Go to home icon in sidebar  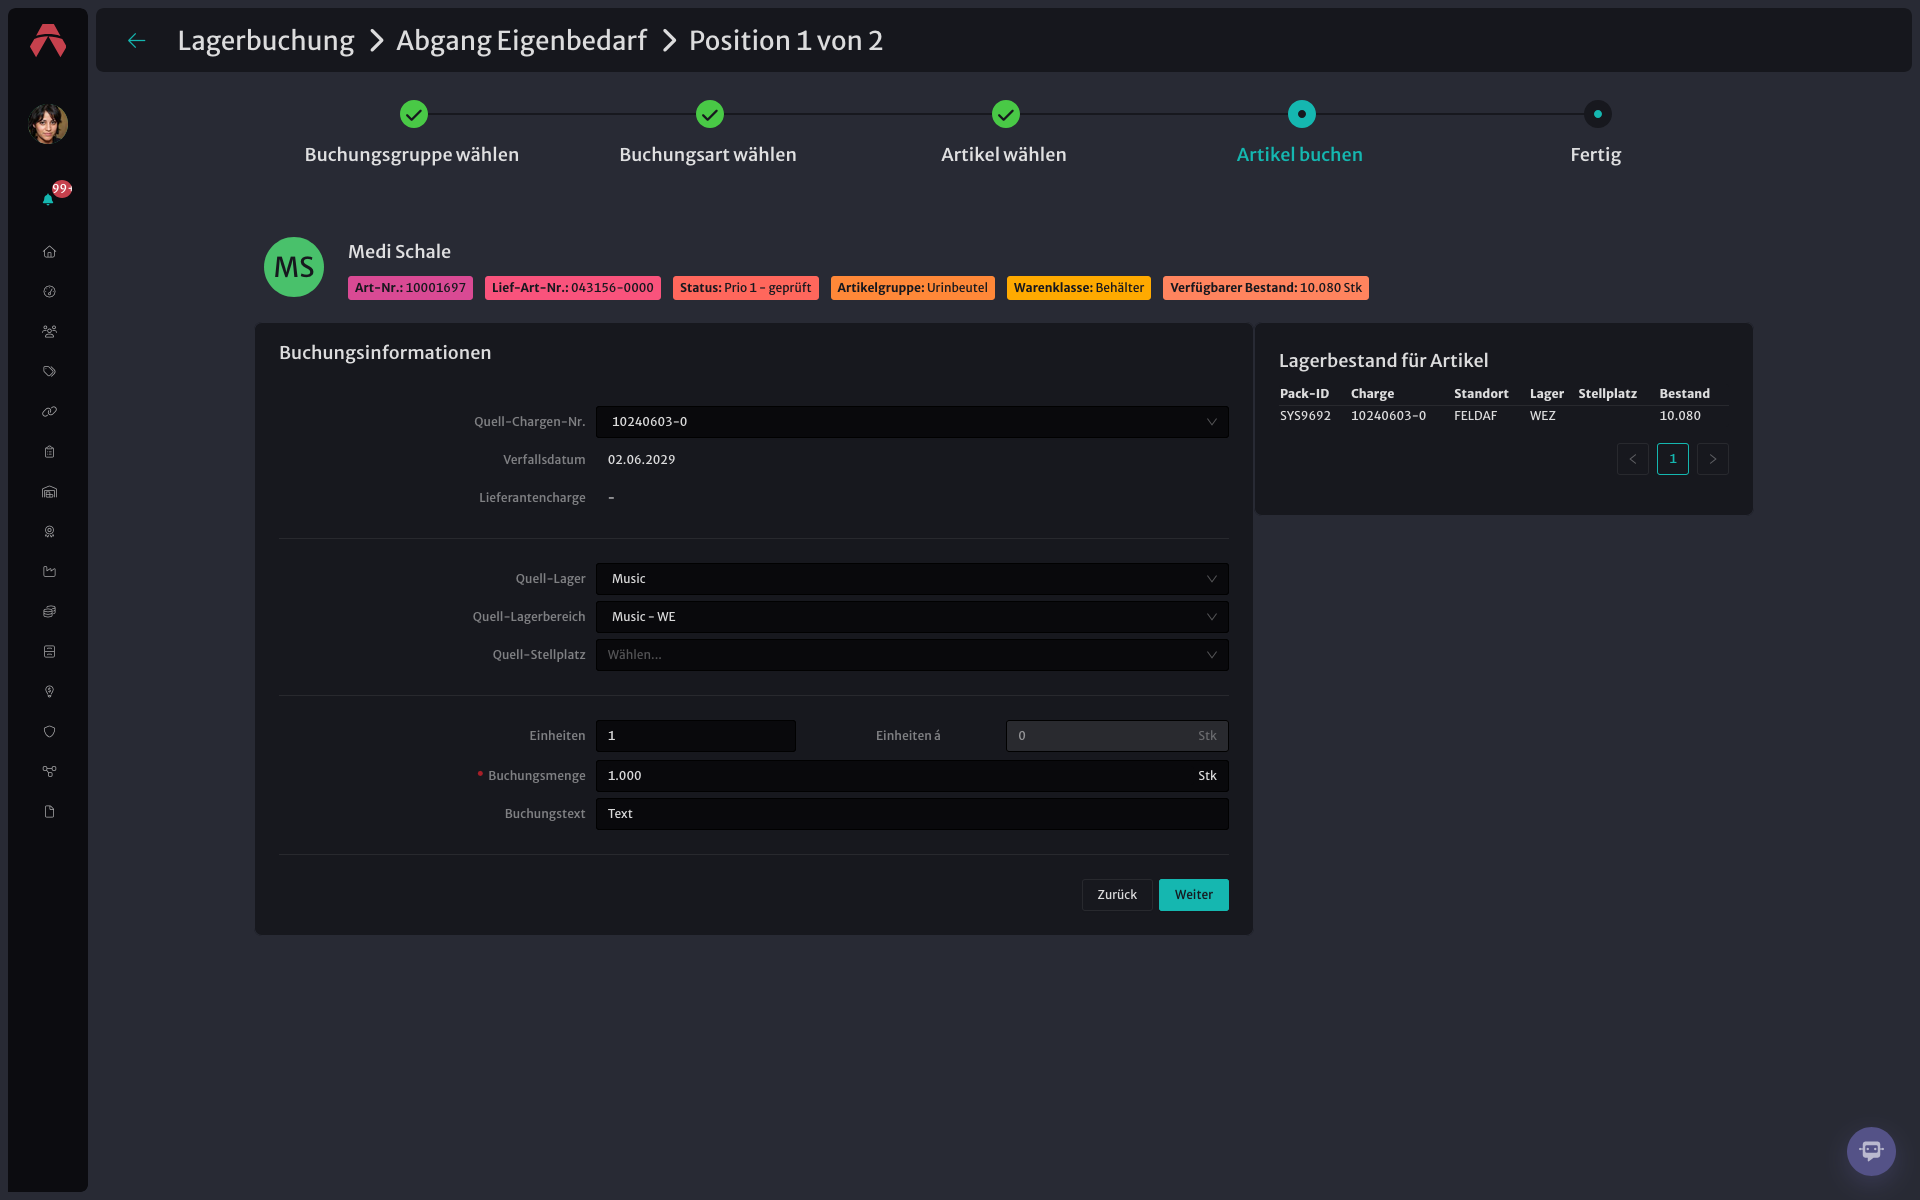pyautogui.click(x=49, y=252)
